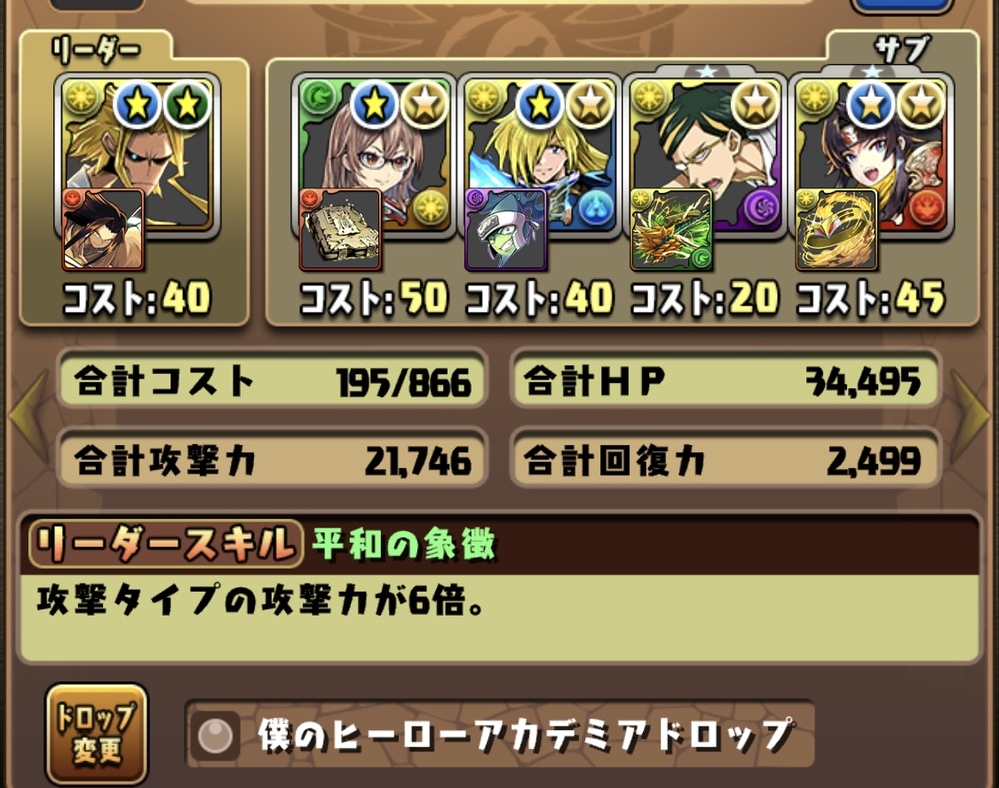Select the dark-haired sub monster, cost 45

(x=871, y=156)
